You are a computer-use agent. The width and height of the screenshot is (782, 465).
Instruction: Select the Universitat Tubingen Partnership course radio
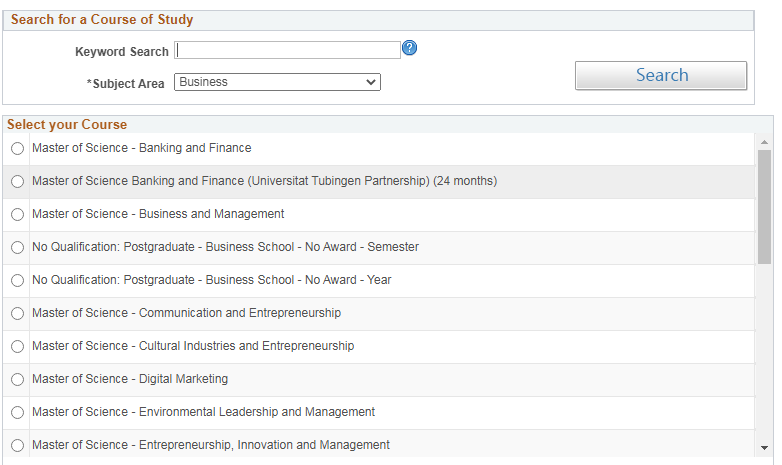tap(17, 181)
